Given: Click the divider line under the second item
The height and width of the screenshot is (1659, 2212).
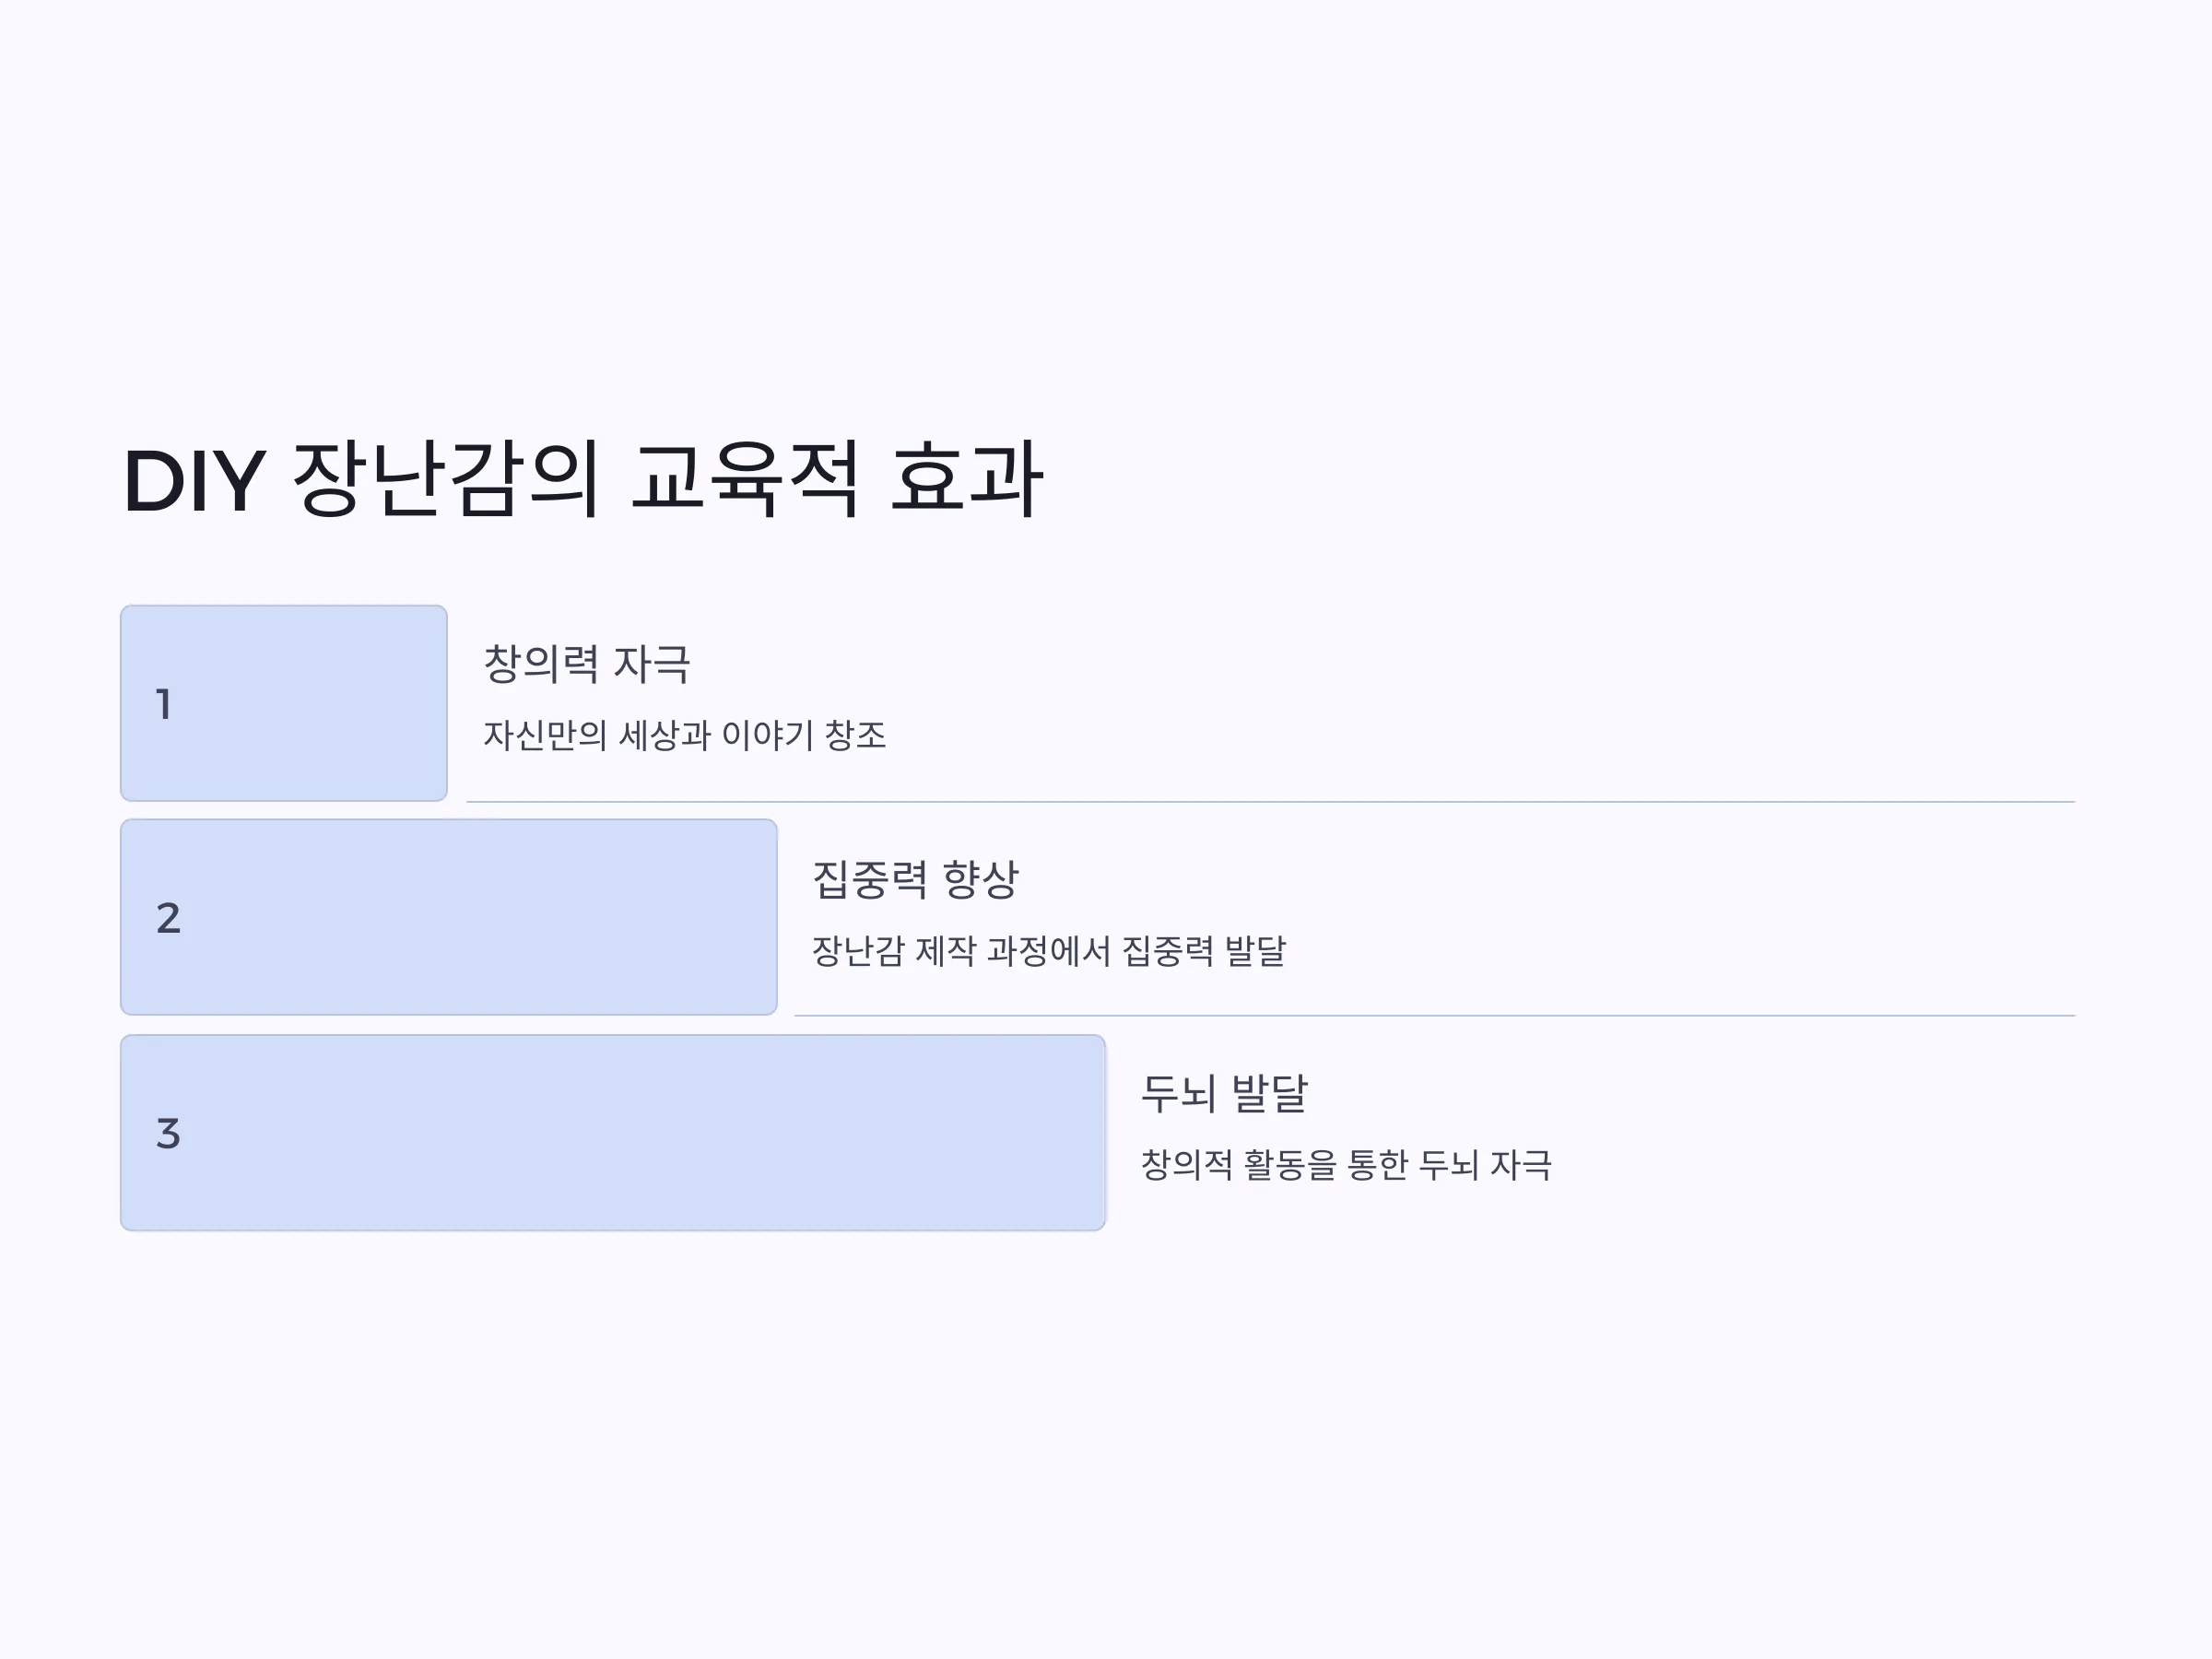Looking at the screenshot, I should click(1435, 1016).
